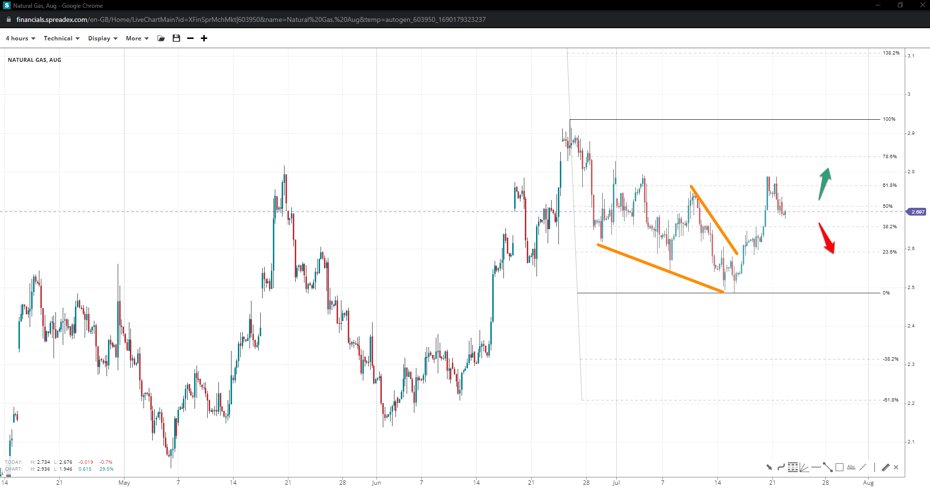Select the arrow drawing tool
Screen dimensions: 930x493
point(769,467)
